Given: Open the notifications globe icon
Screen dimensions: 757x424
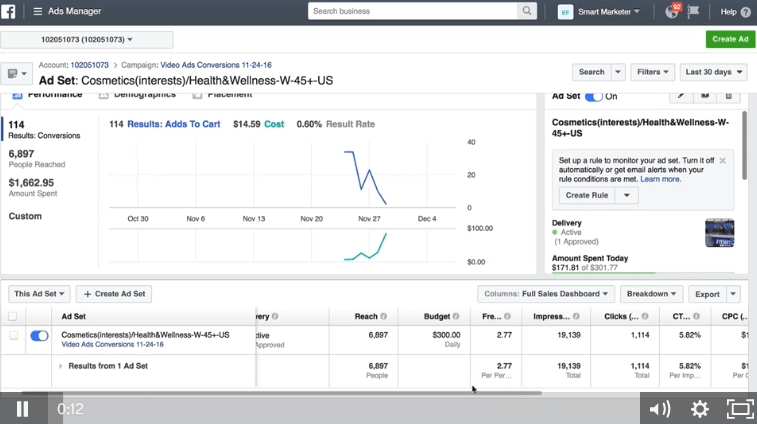Looking at the screenshot, I should (x=672, y=11).
